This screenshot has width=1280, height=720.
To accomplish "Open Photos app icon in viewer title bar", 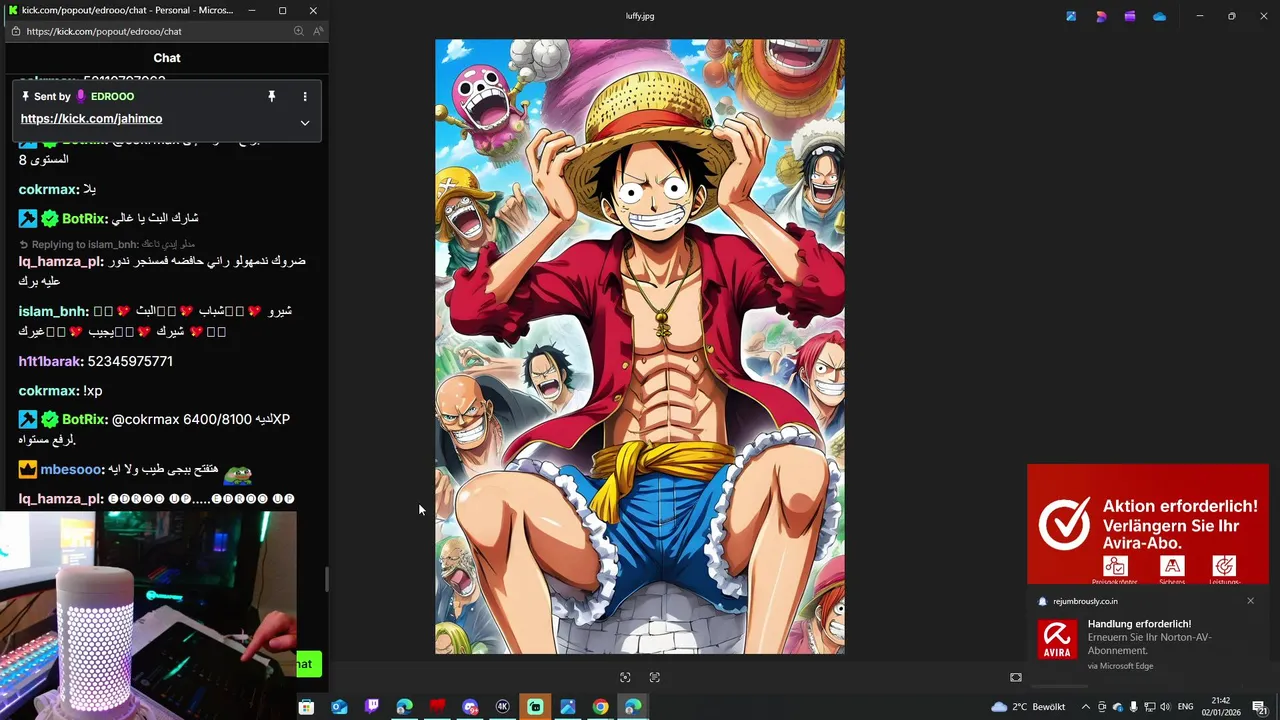I will point(1071,16).
